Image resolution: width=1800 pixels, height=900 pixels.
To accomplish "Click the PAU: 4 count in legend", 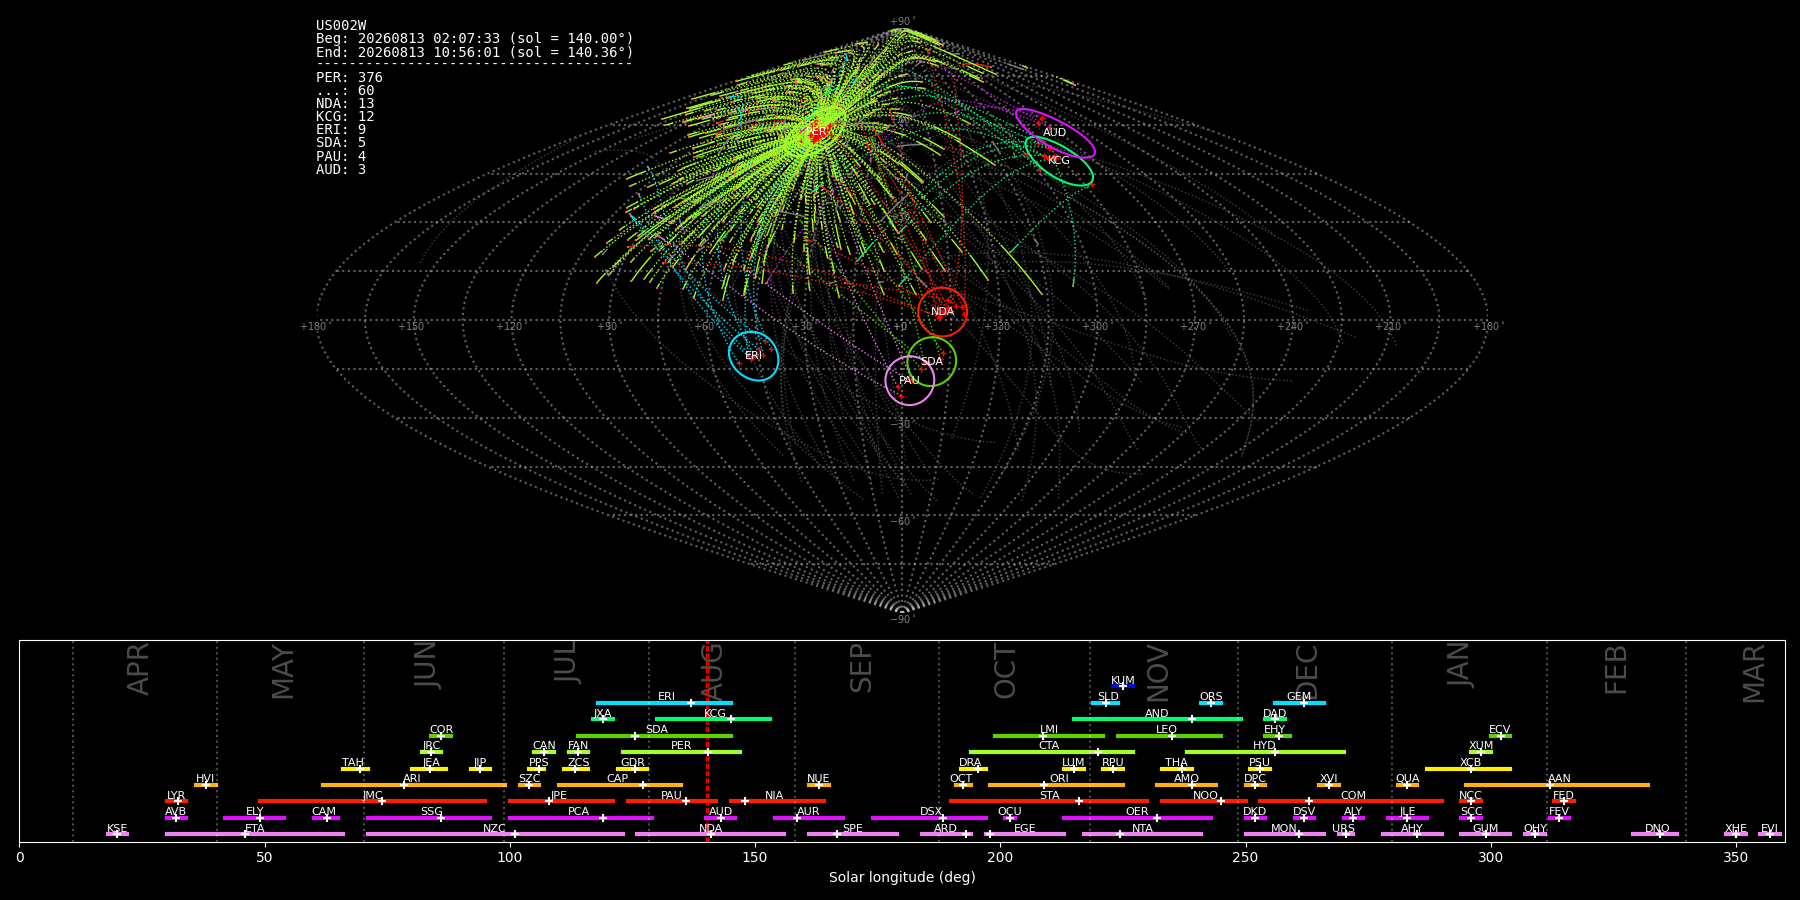I will point(341,157).
